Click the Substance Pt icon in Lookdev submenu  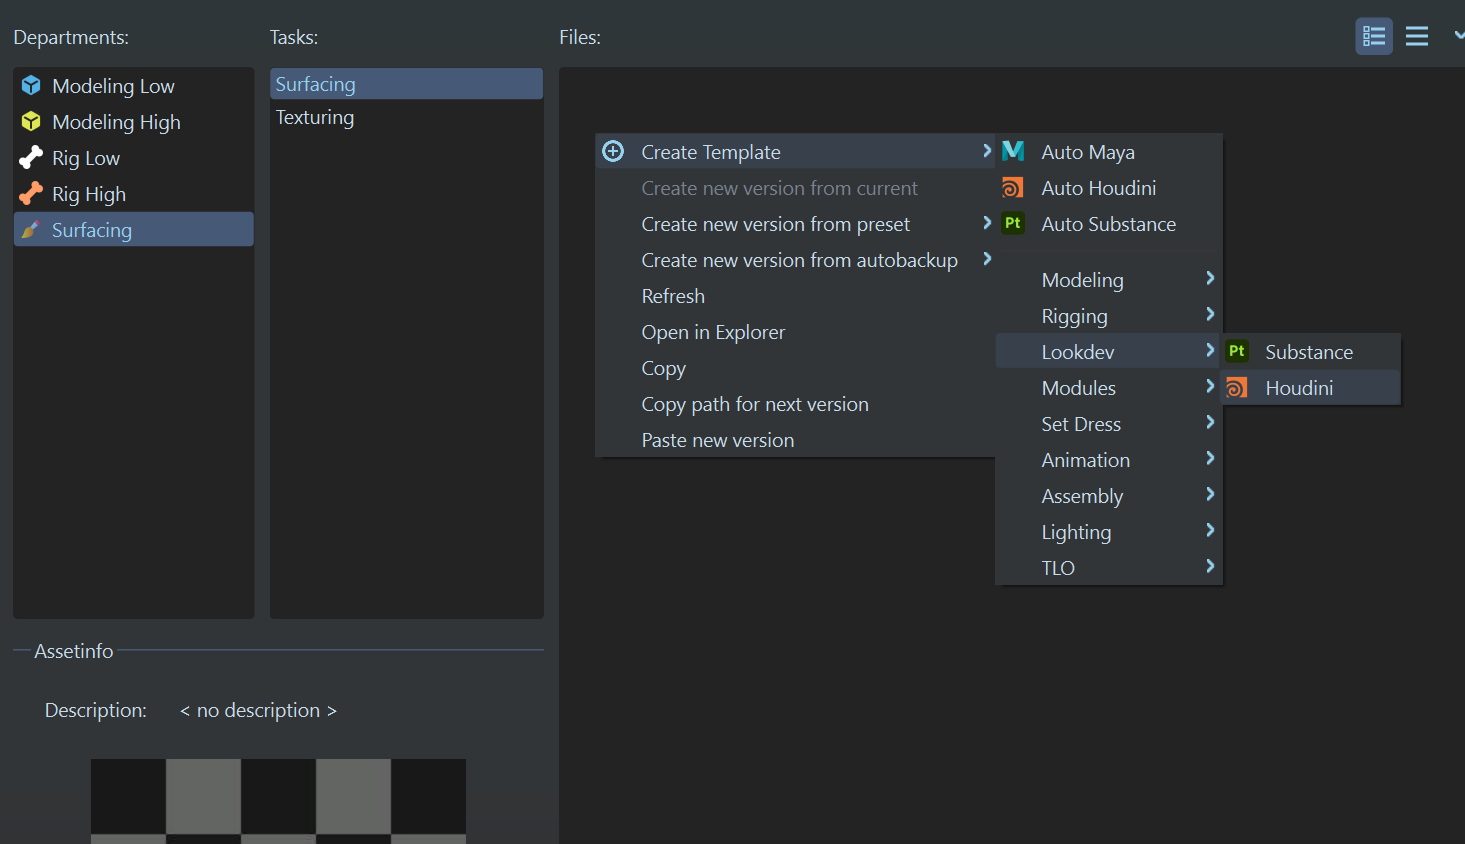pyautogui.click(x=1237, y=352)
